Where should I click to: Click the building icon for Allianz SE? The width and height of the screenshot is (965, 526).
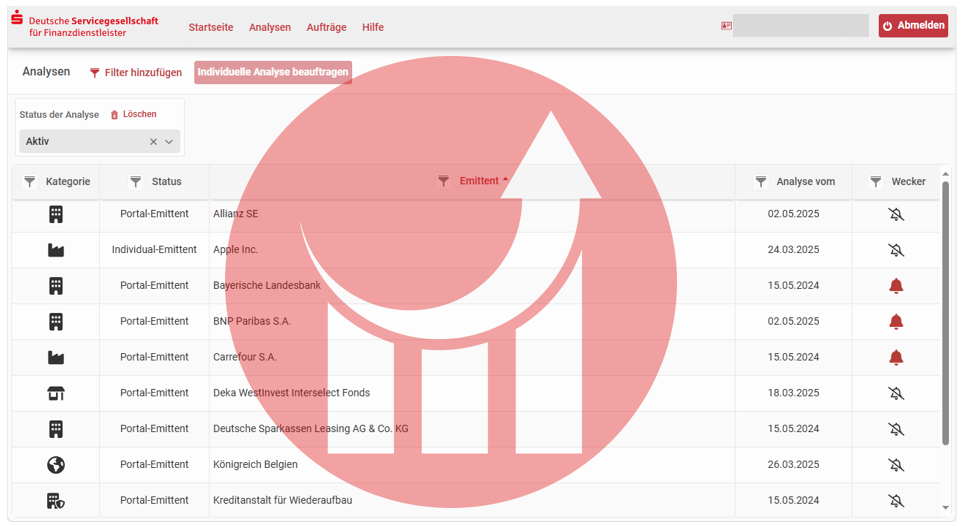click(56, 214)
